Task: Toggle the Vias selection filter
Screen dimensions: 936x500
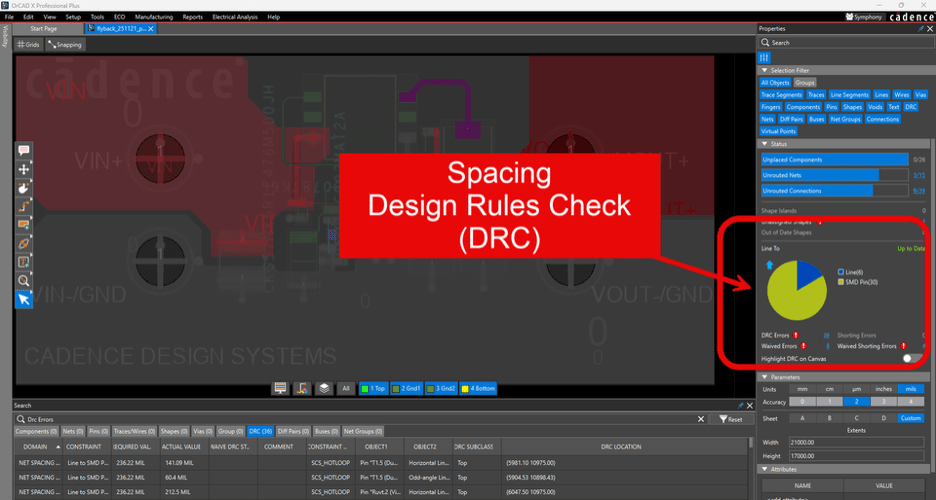Action: click(920, 95)
